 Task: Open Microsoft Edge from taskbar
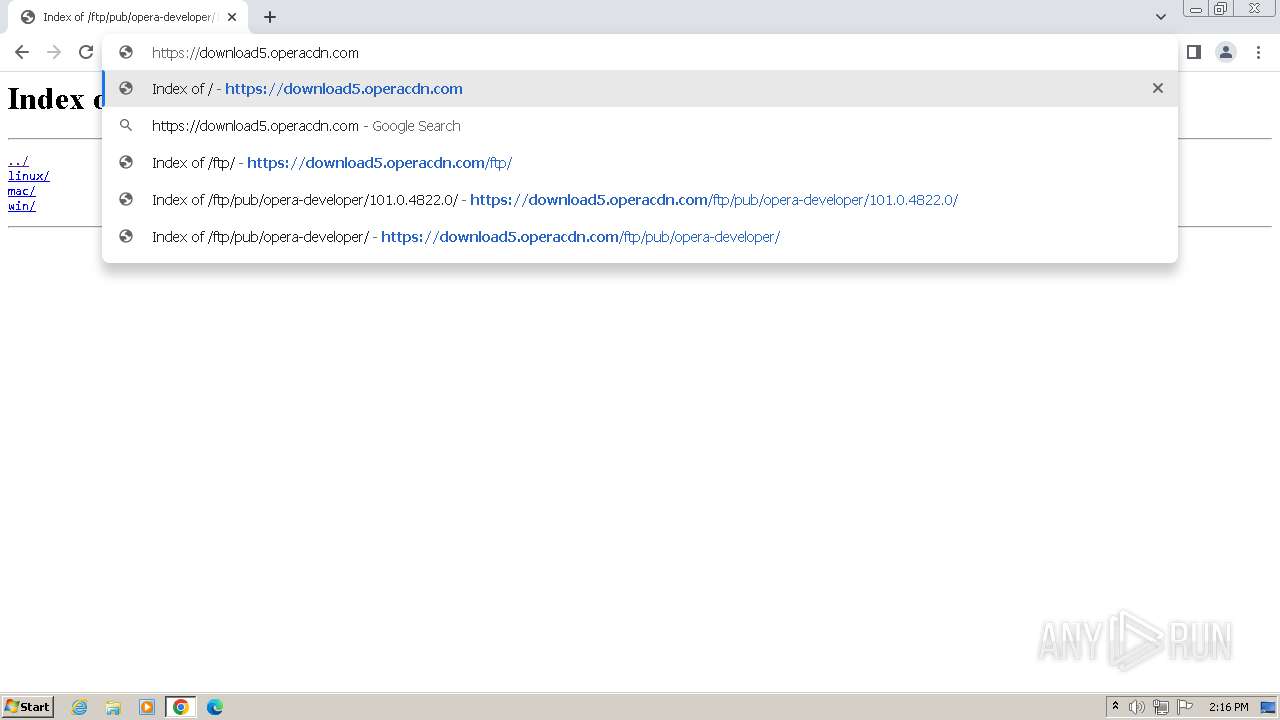click(215, 707)
